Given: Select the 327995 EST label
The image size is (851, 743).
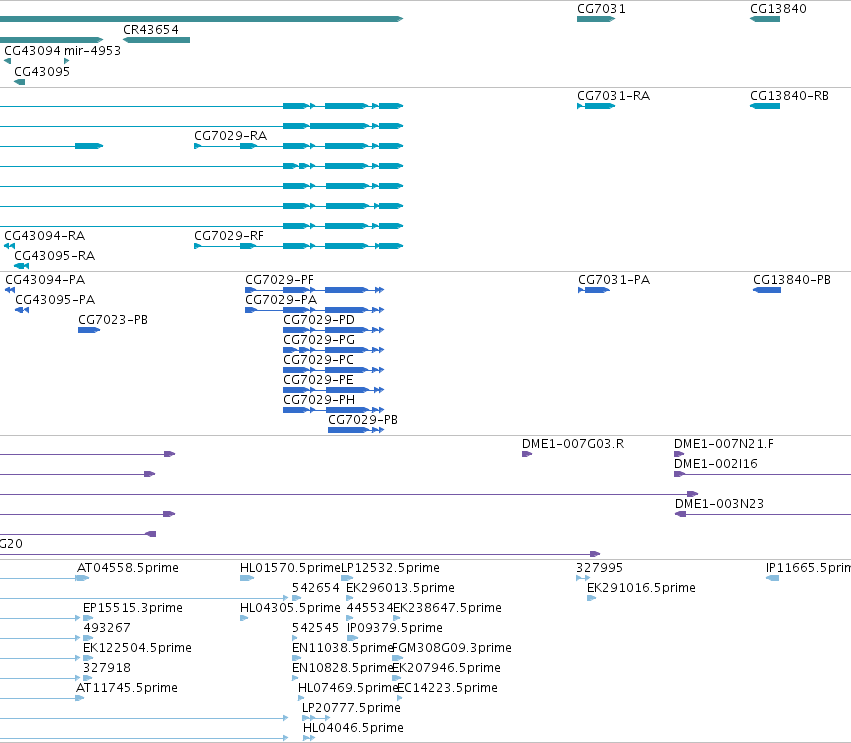Looking at the screenshot, I should (599, 568).
